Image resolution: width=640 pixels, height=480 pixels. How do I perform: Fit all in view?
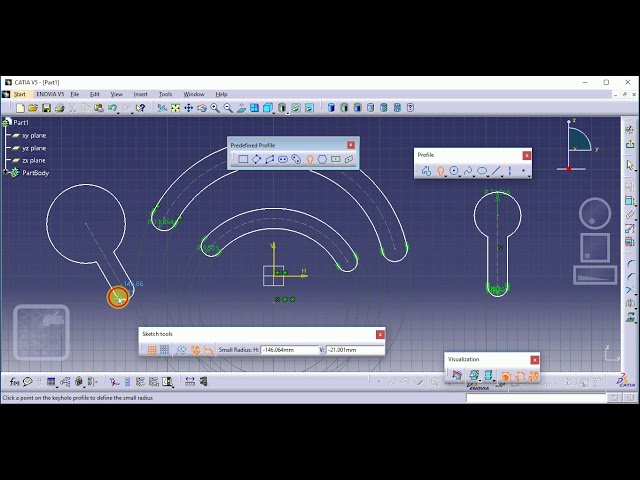click(175, 108)
